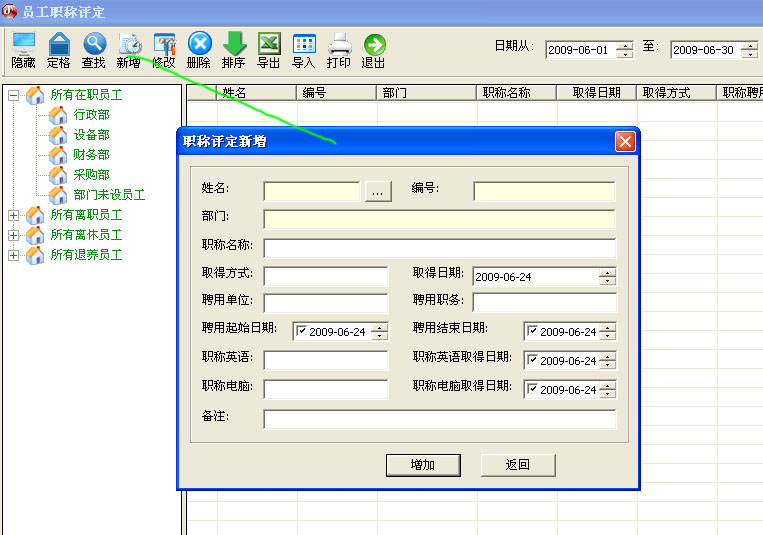Click the 姓名 input field

tap(311, 191)
